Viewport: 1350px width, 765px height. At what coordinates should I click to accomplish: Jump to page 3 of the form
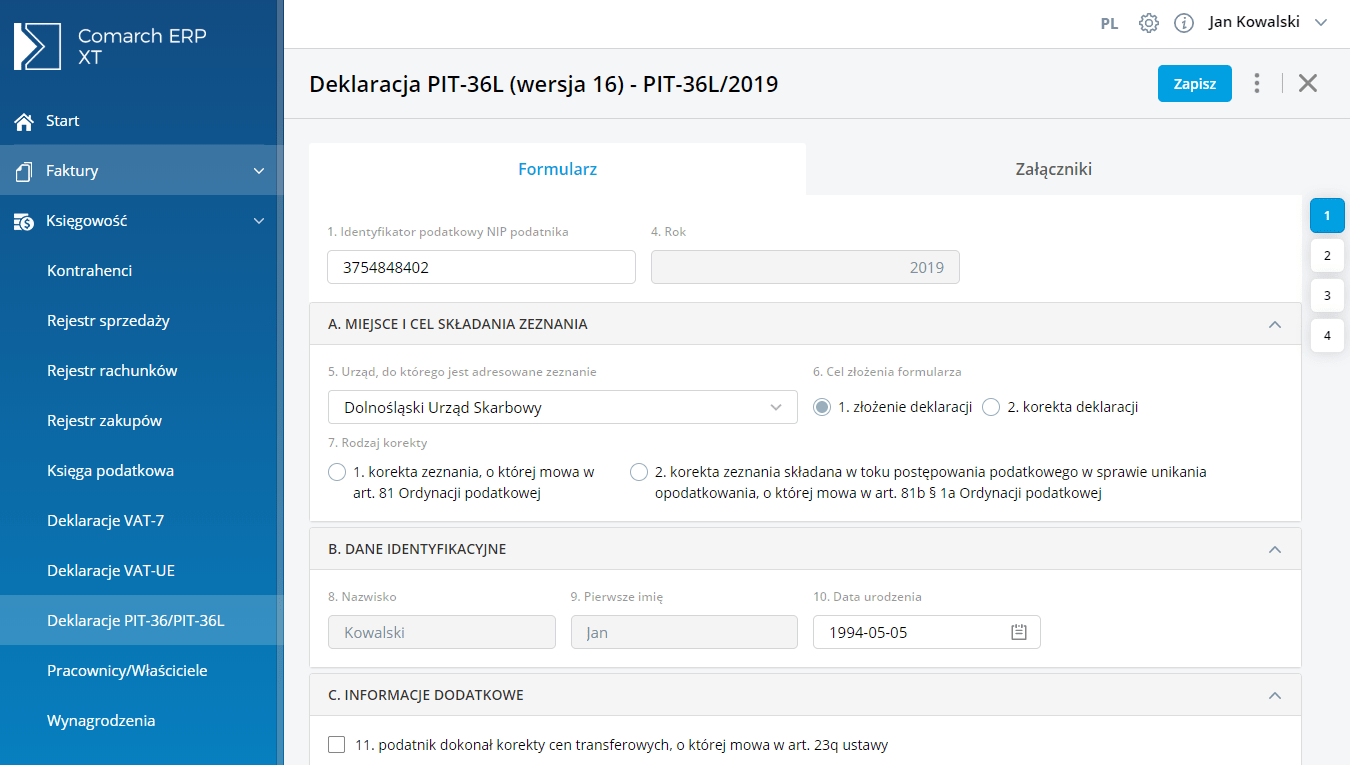tap(1327, 296)
